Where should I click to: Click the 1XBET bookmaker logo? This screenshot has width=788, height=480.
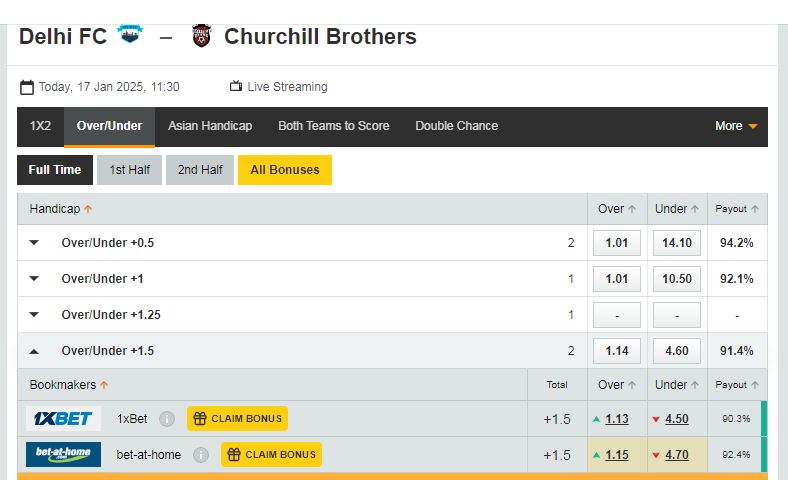(63, 419)
